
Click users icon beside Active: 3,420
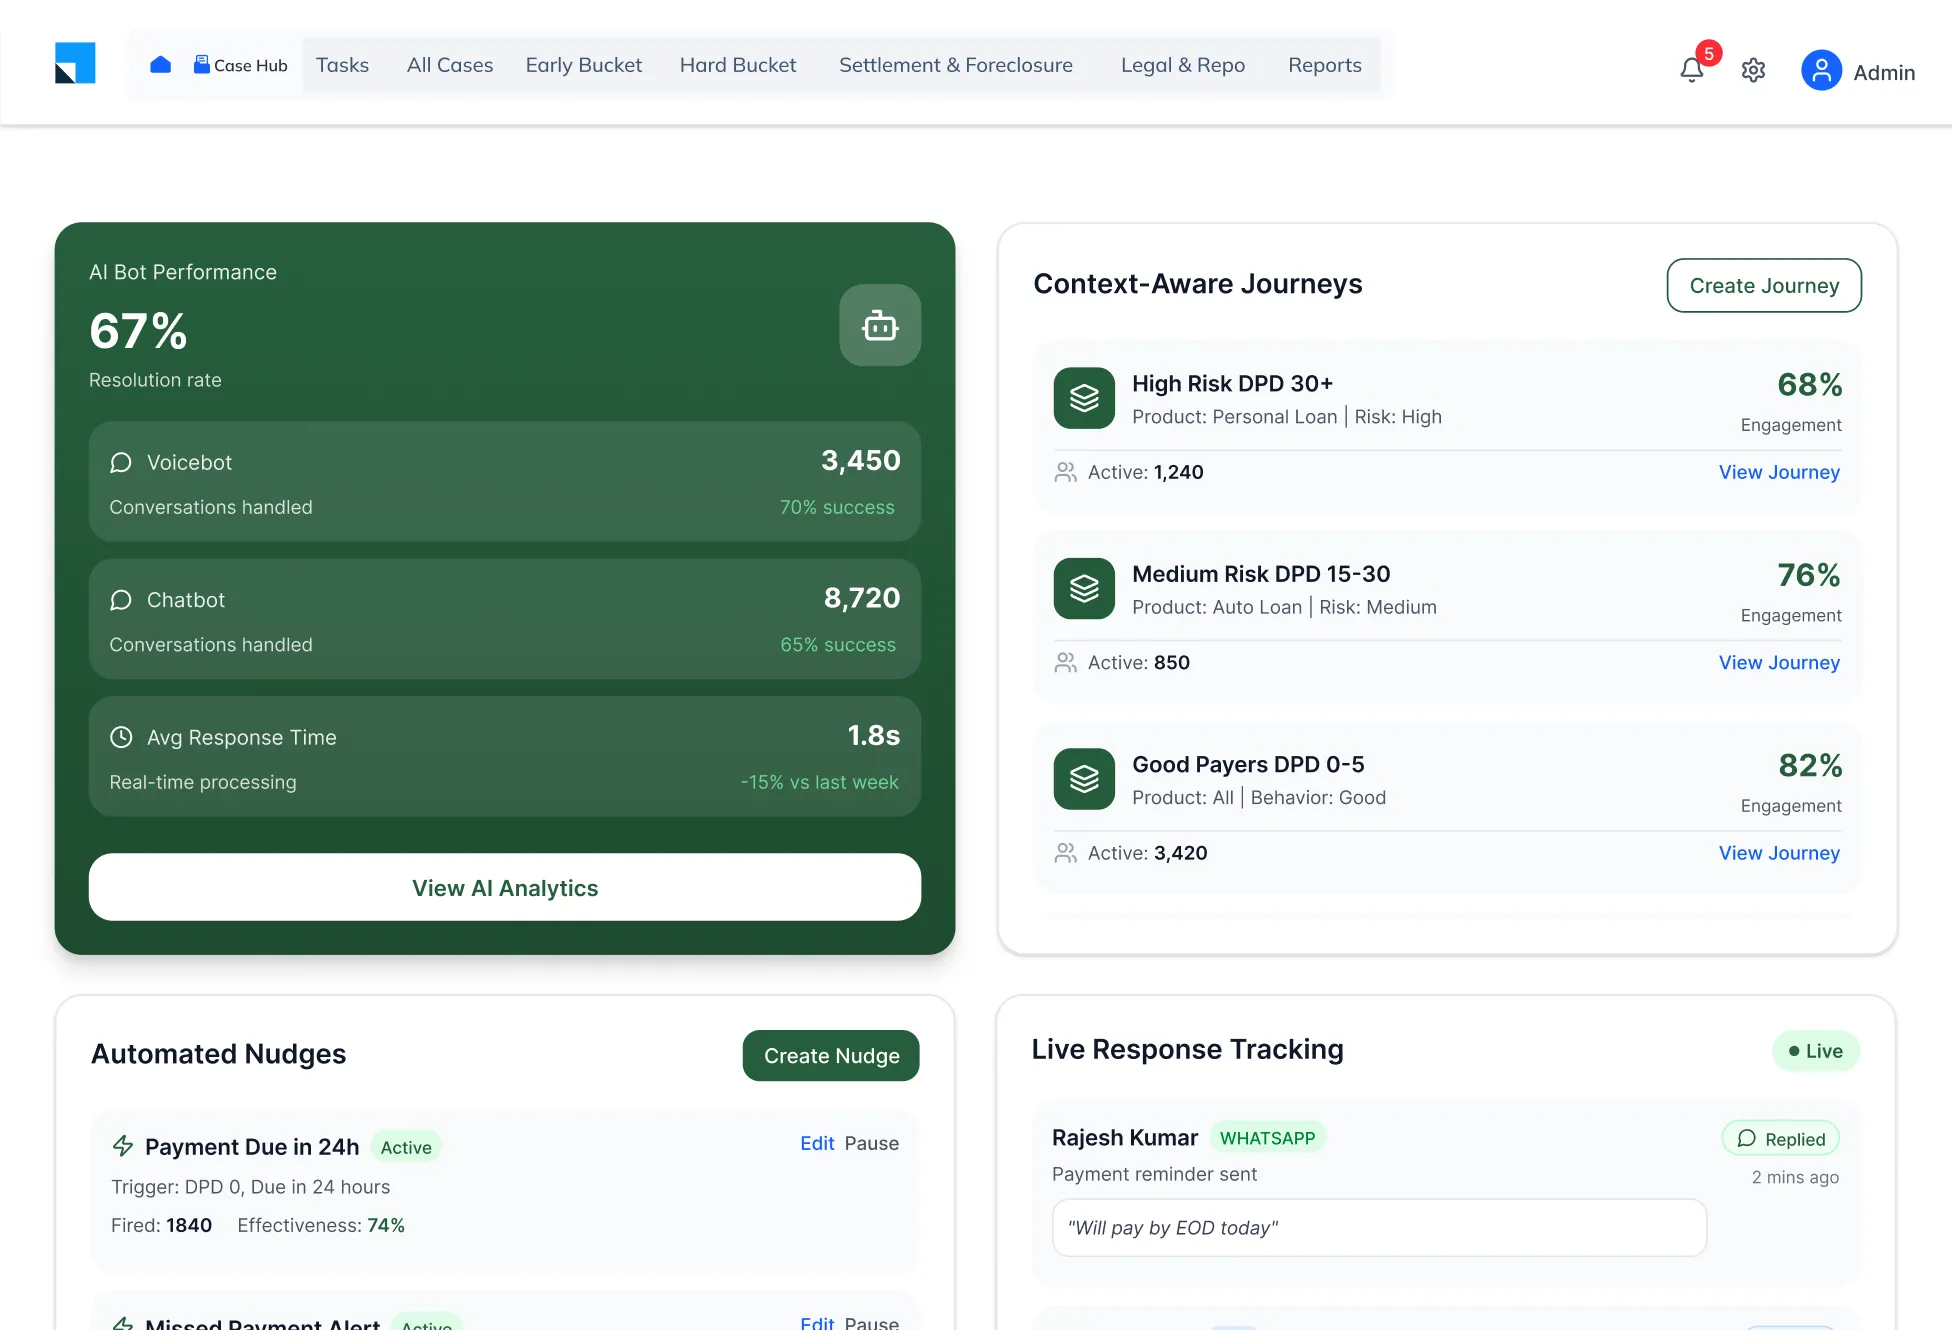coord(1066,853)
